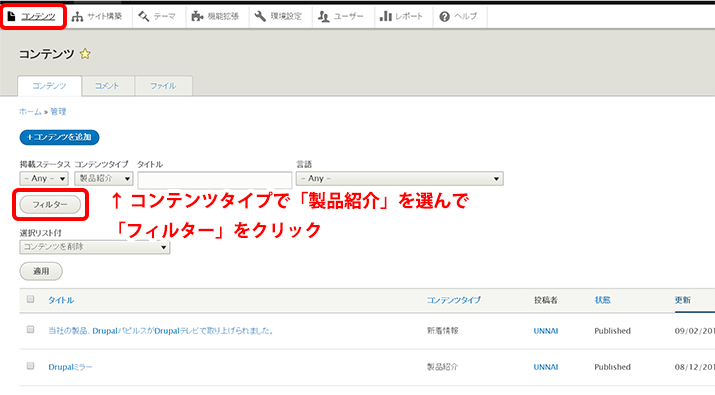The image size is (715, 395).
Task: Check the box for Drupalミラー row
Action: click(31, 366)
